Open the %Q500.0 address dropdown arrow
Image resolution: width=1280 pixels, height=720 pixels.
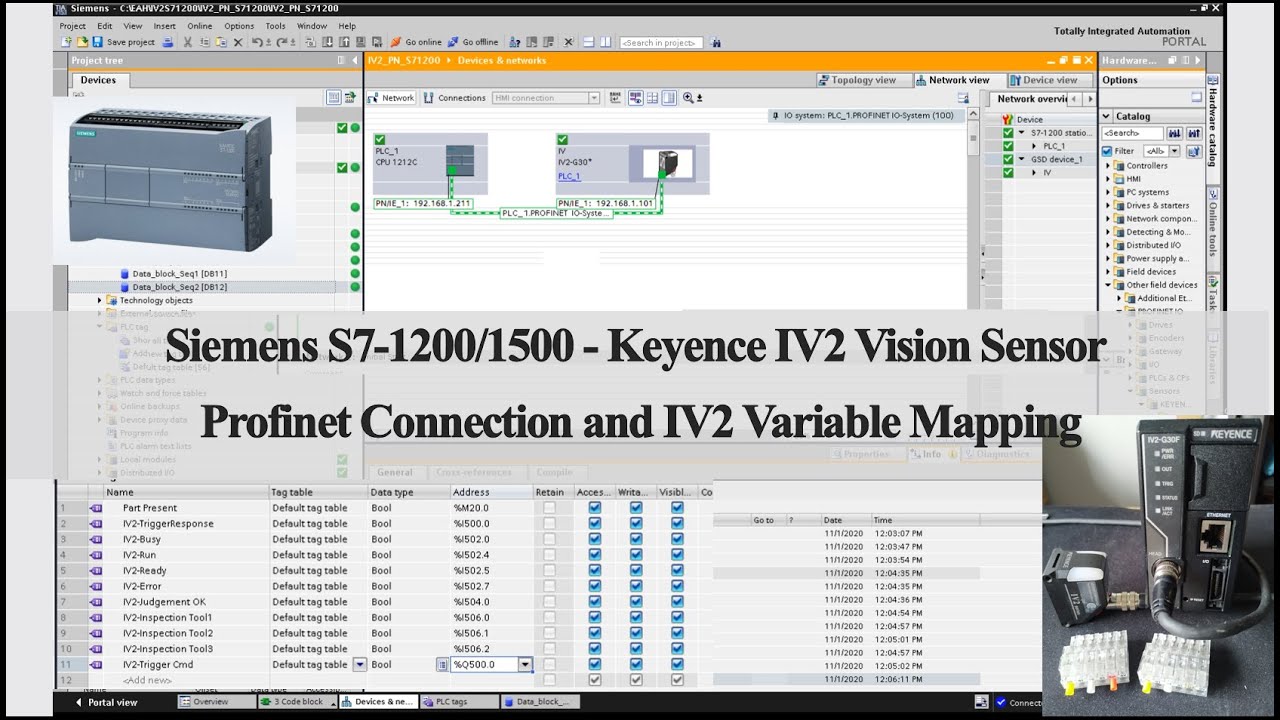pos(525,664)
